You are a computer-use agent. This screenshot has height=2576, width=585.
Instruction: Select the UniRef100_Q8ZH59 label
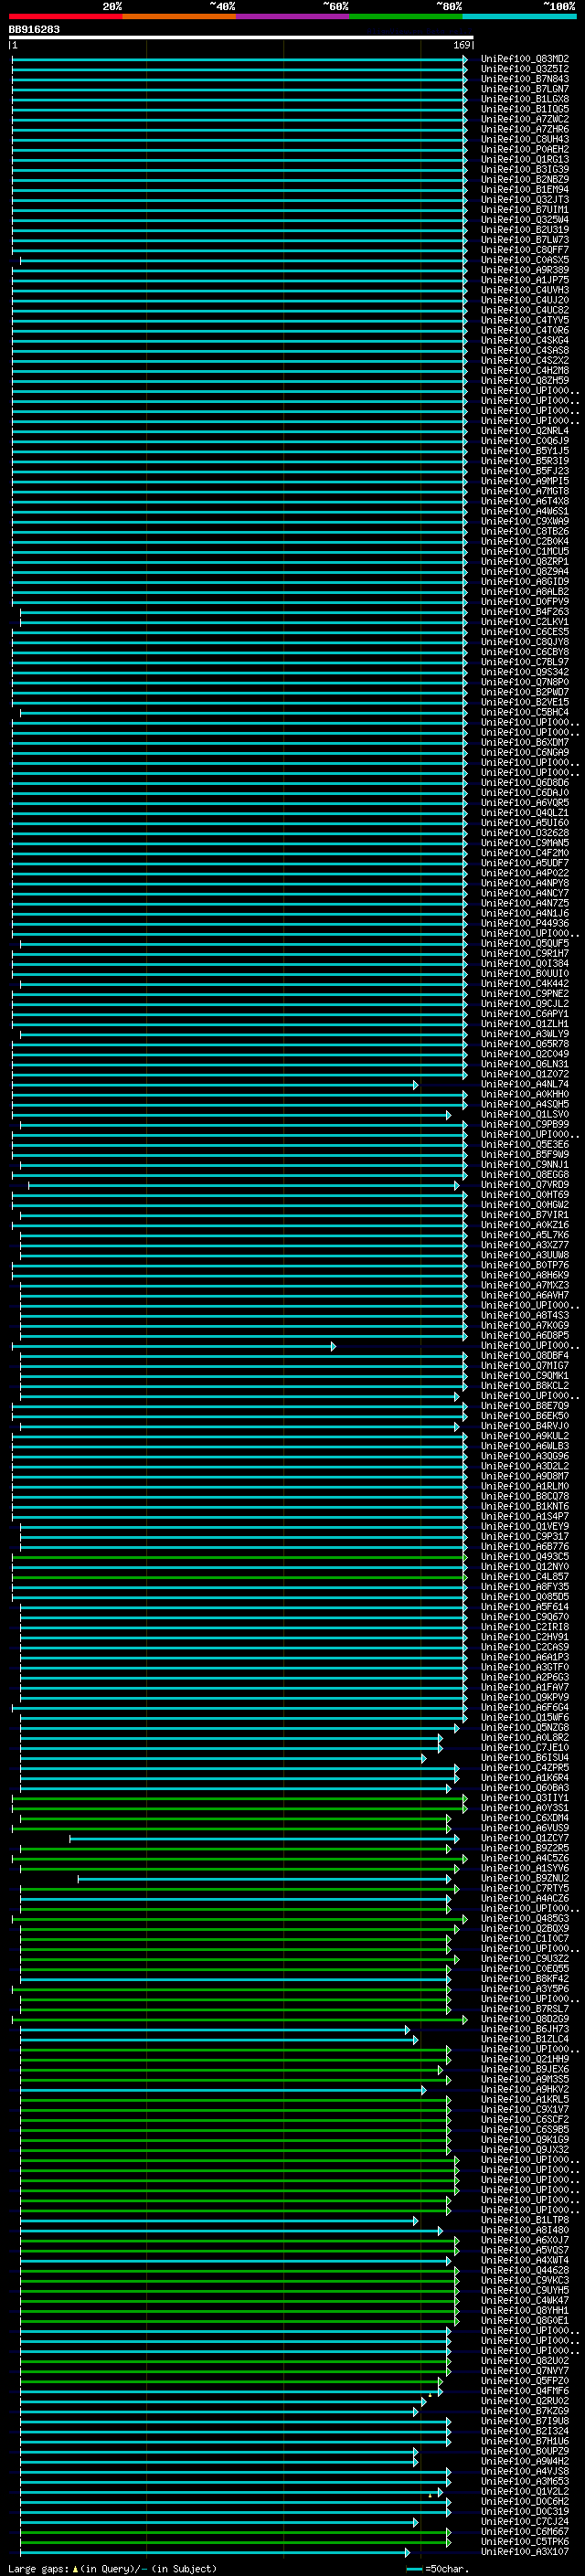pos(525,380)
